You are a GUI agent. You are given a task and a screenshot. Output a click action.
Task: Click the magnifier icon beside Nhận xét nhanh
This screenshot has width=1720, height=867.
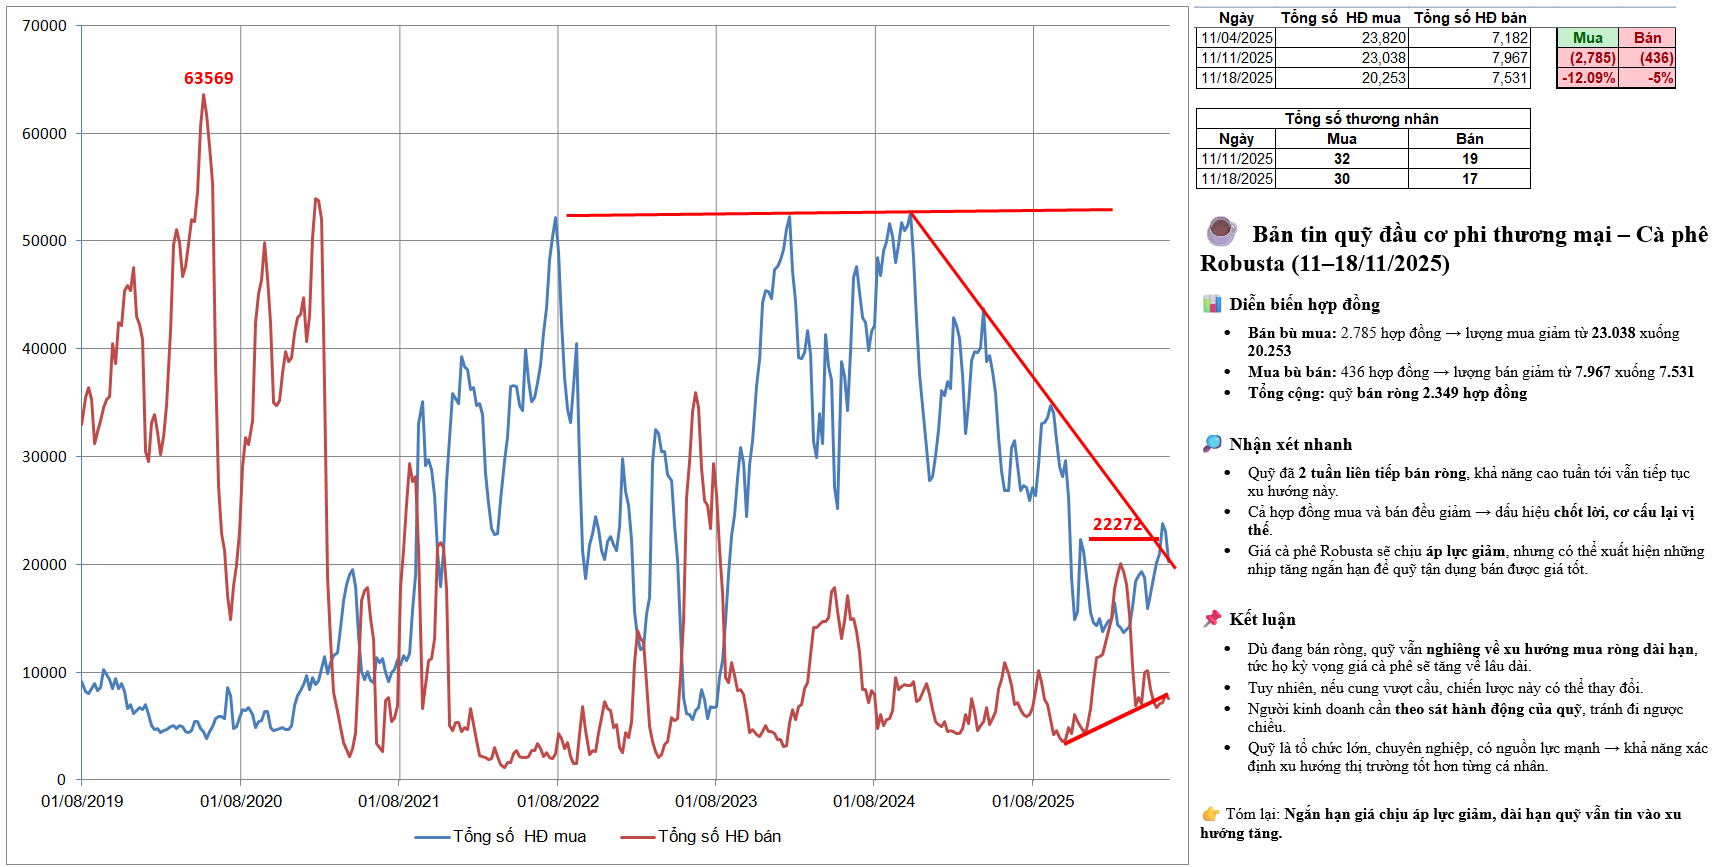[1212, 444]
